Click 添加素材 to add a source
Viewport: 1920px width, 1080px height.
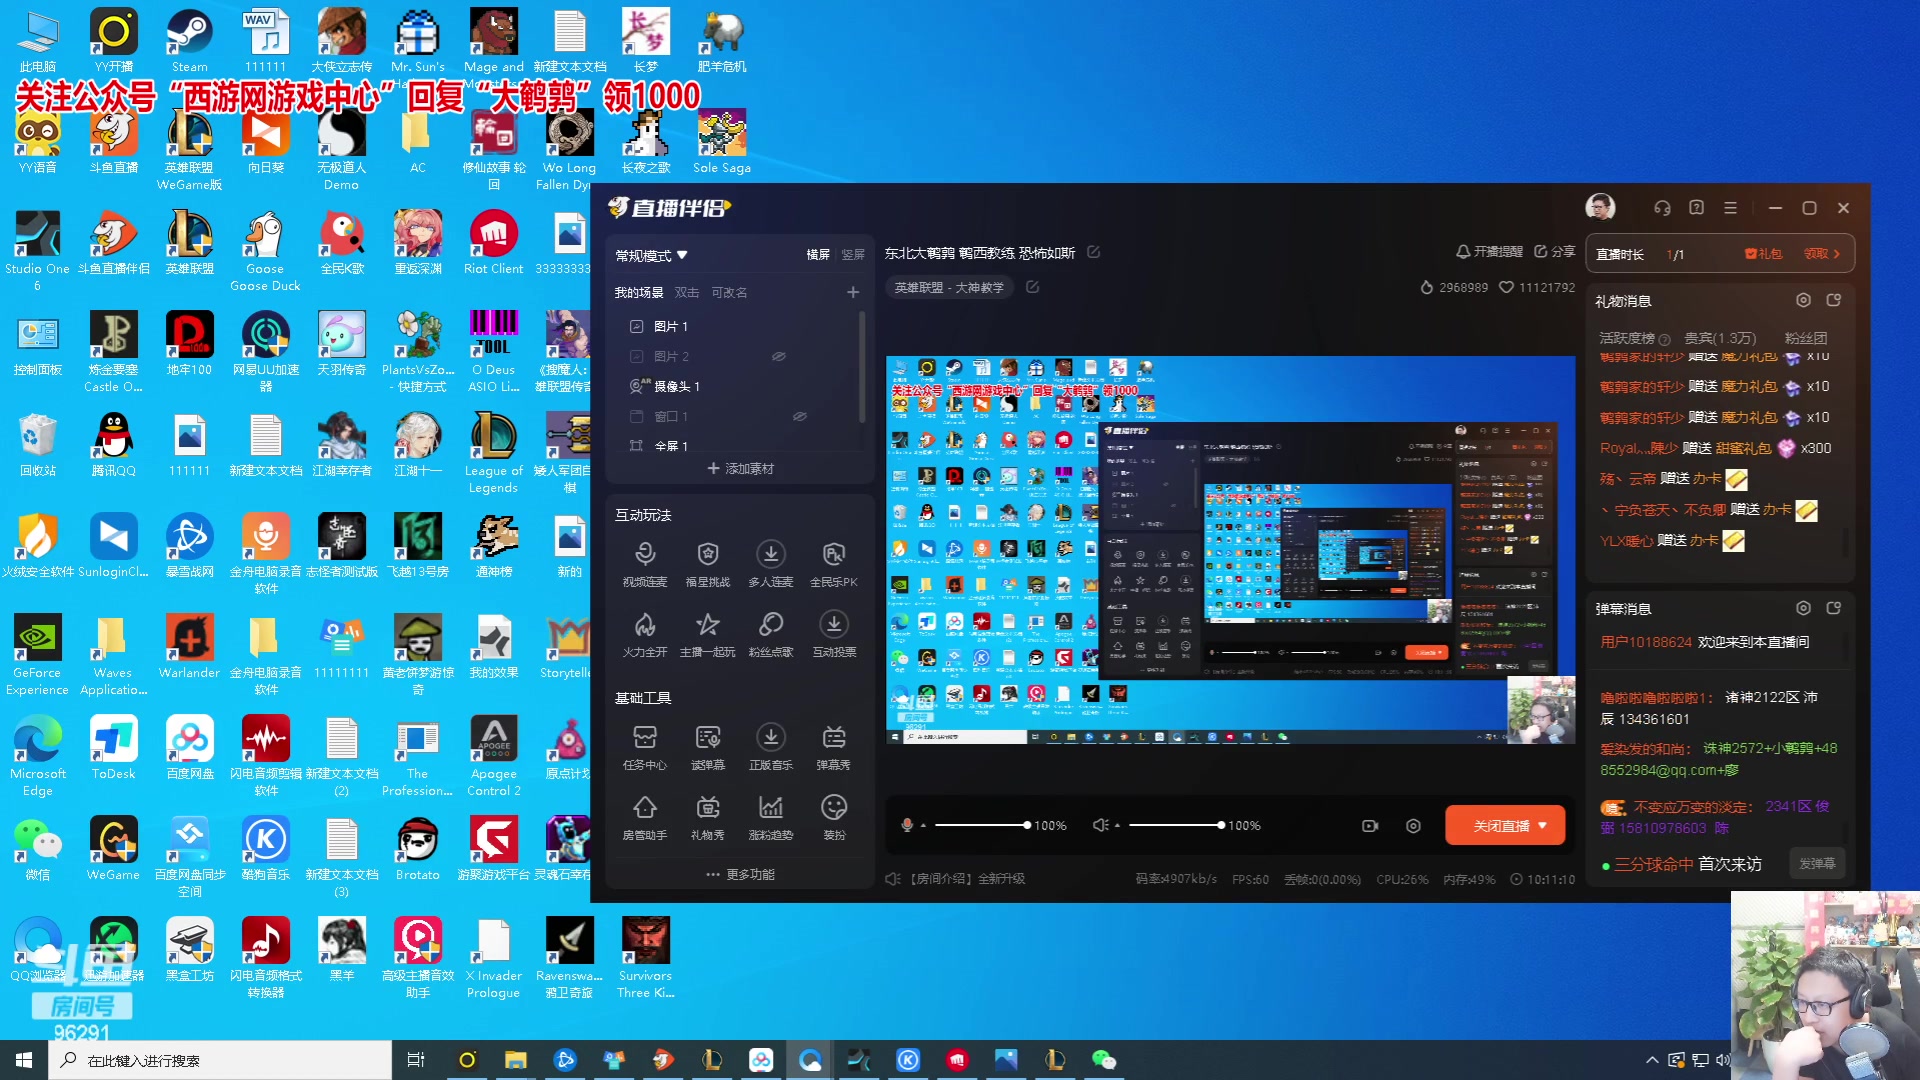coord(741,468)
